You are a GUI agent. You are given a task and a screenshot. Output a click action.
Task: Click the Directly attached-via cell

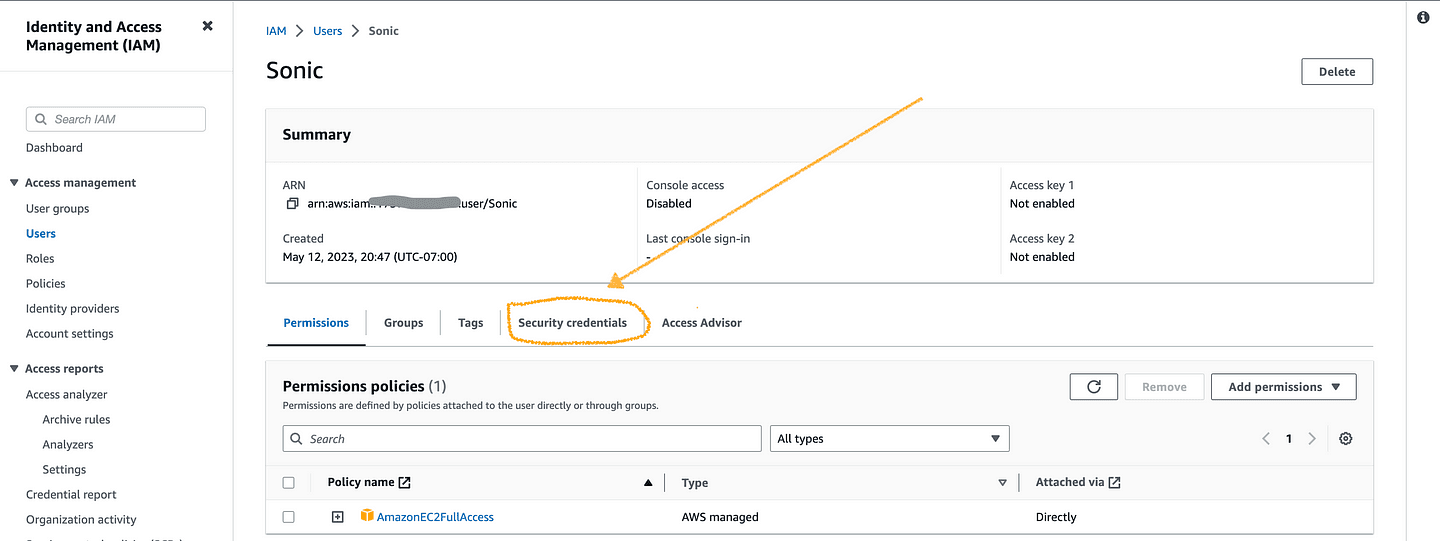[x=1056, y=517]
